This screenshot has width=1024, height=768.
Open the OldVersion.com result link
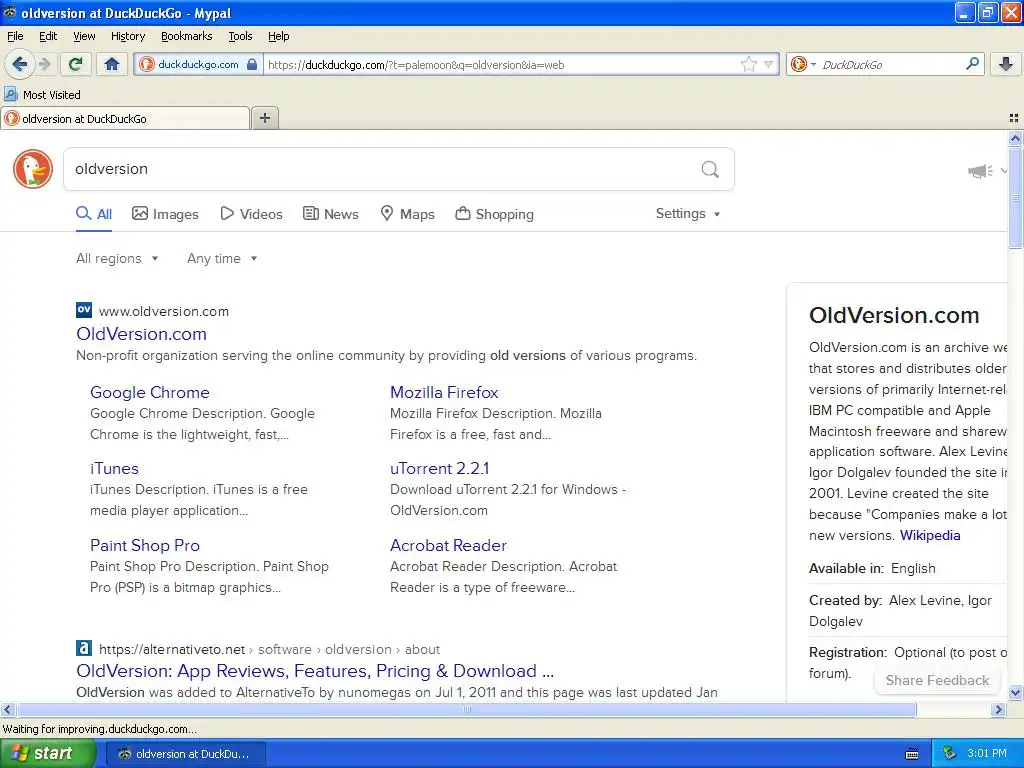point(141,334)
